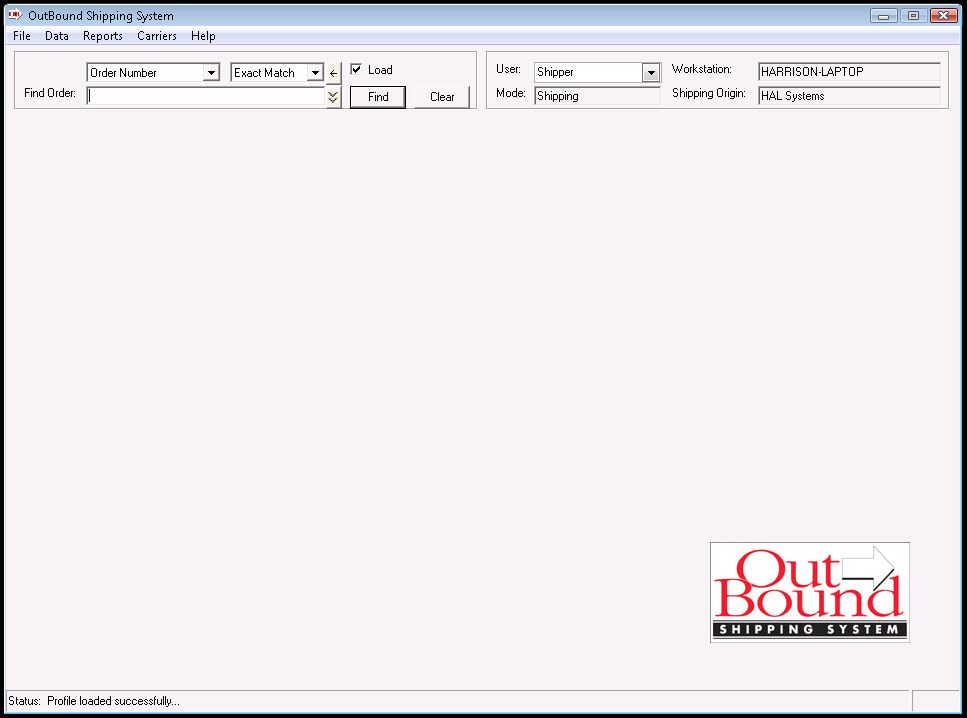The width and height of the screenshot is (967, 718).
Task: Click the left arrow icon beside Exact Match
Action: point(334,72)
